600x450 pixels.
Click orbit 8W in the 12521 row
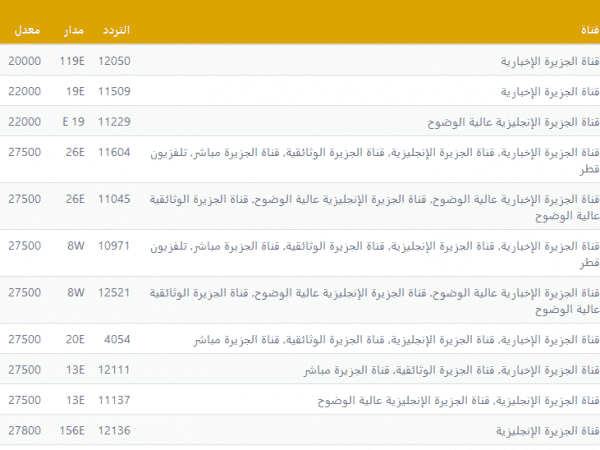tap(76, 293)
